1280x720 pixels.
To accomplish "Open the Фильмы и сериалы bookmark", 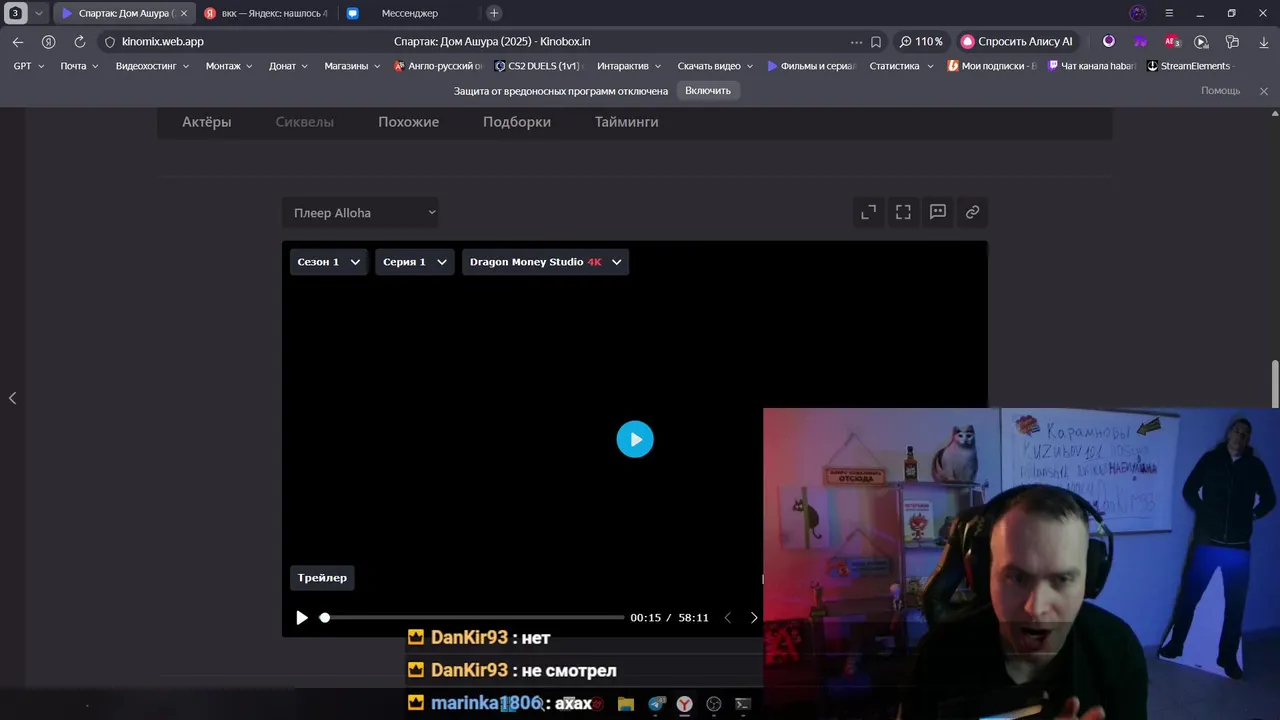I will pyautogui.click(x=812, y=66).
